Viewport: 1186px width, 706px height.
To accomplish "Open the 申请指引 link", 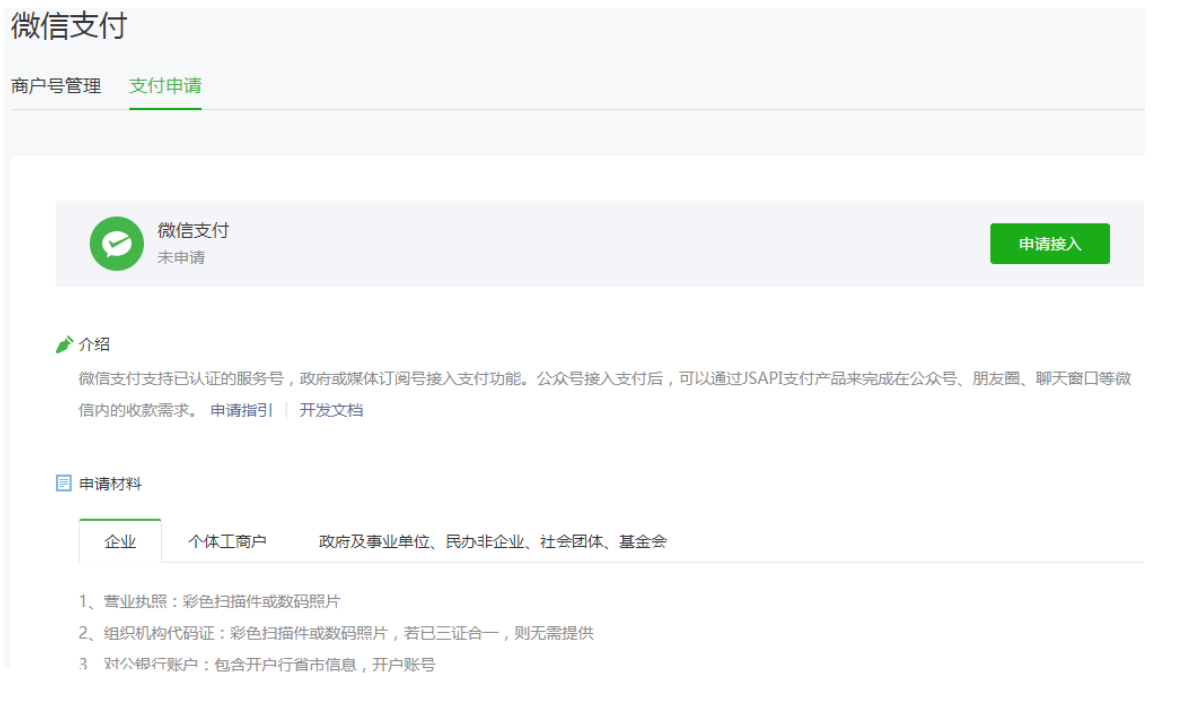I will (x=241, y=410).
